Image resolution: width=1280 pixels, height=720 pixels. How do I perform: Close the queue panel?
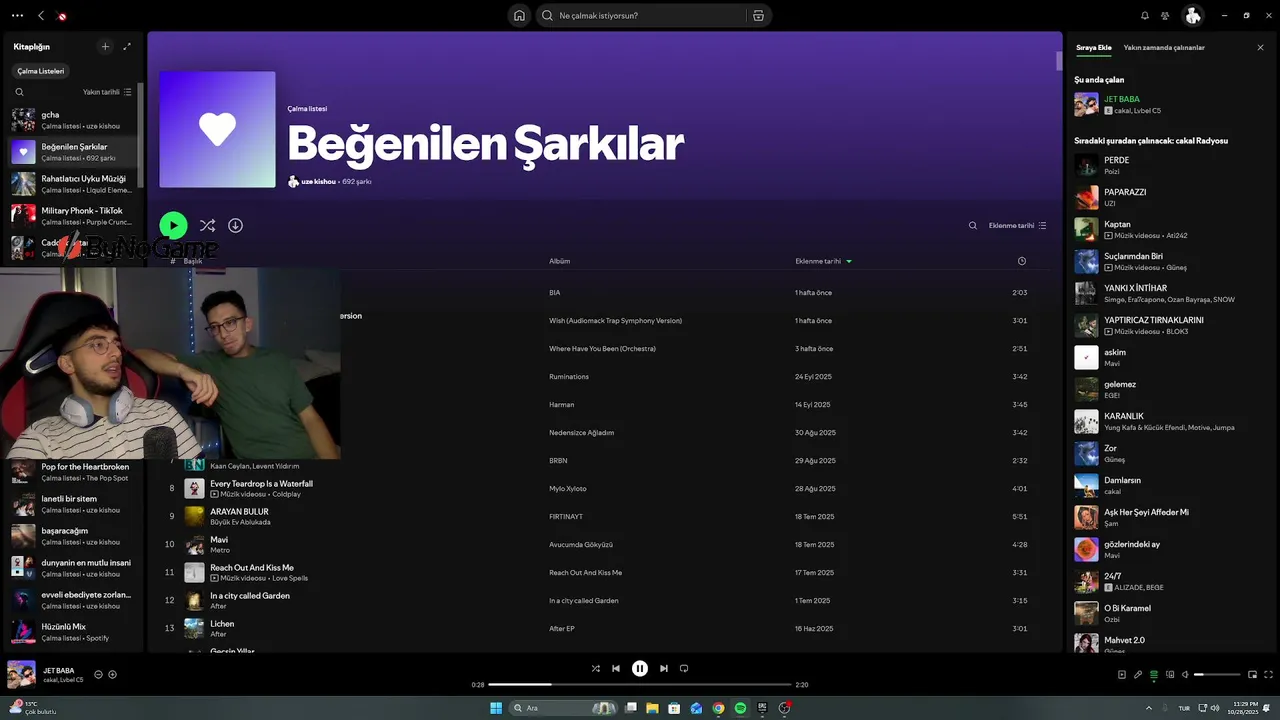1260,47
